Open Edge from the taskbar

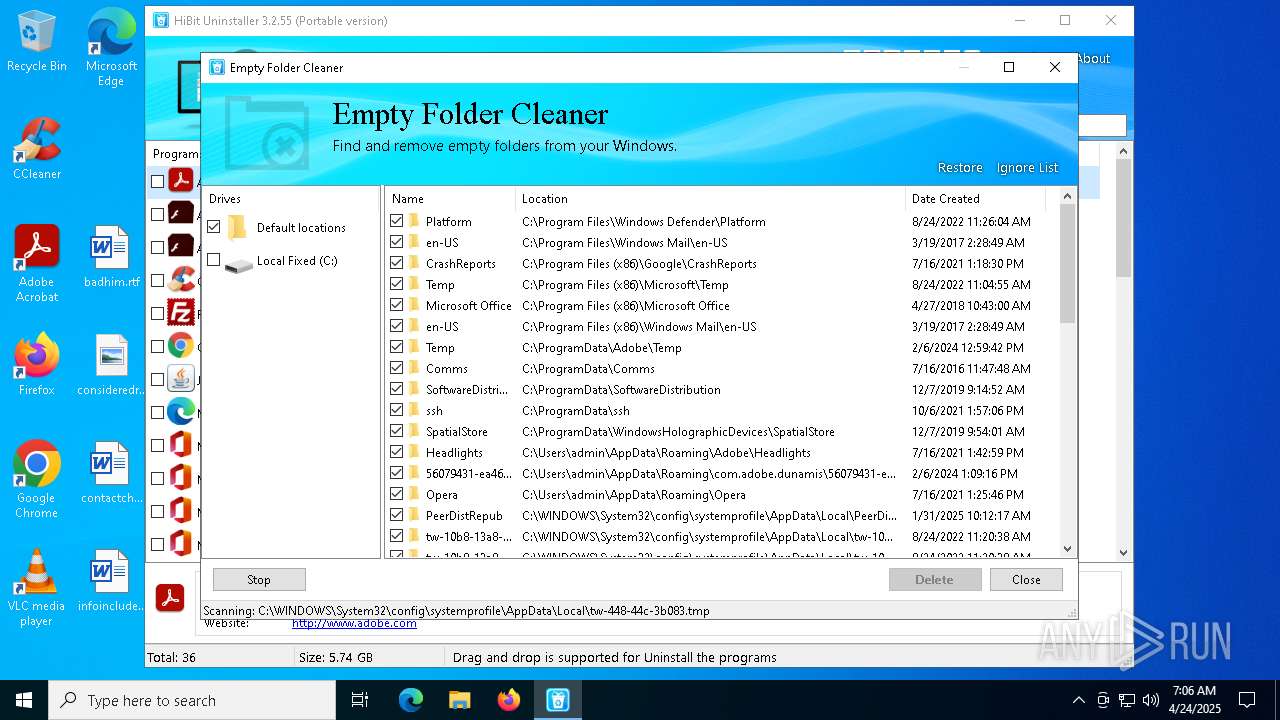410,700
